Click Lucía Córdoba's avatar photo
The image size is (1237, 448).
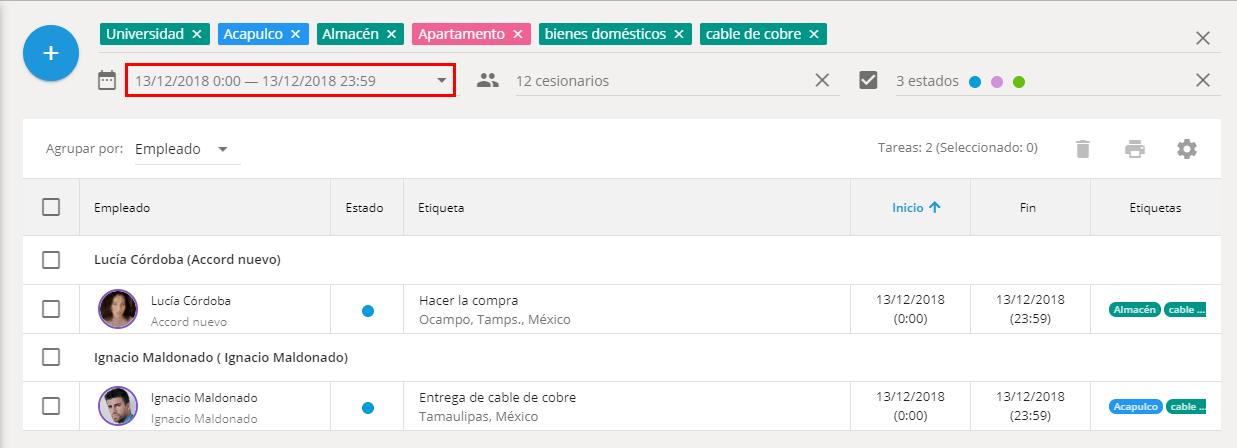118,309
